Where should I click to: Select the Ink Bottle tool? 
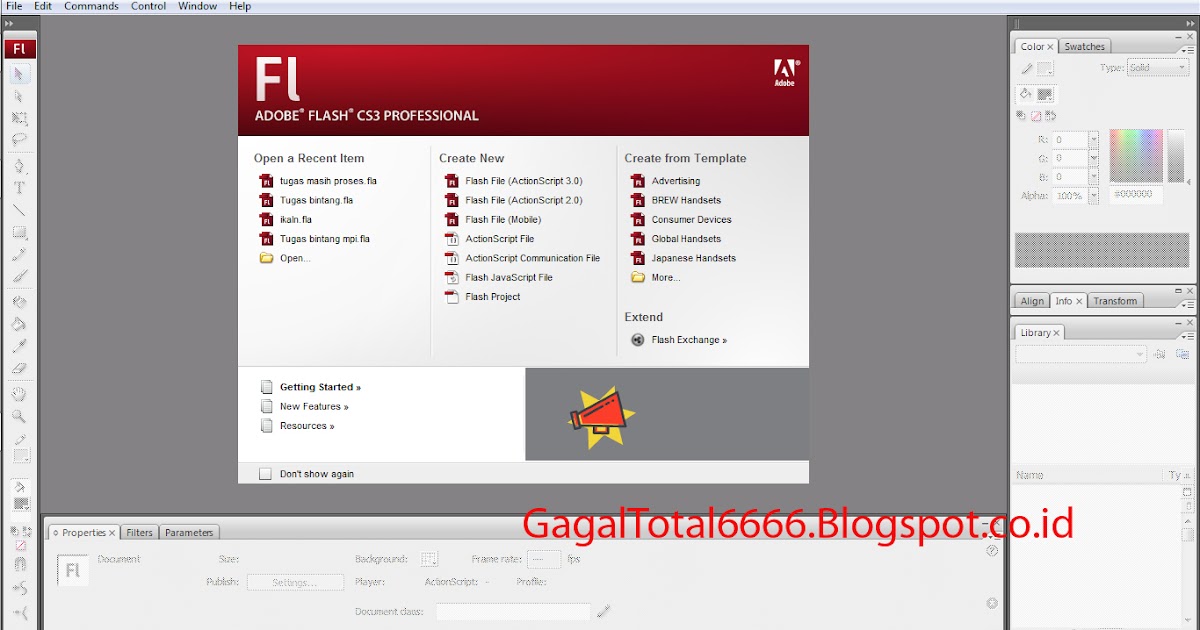(19, 302)
